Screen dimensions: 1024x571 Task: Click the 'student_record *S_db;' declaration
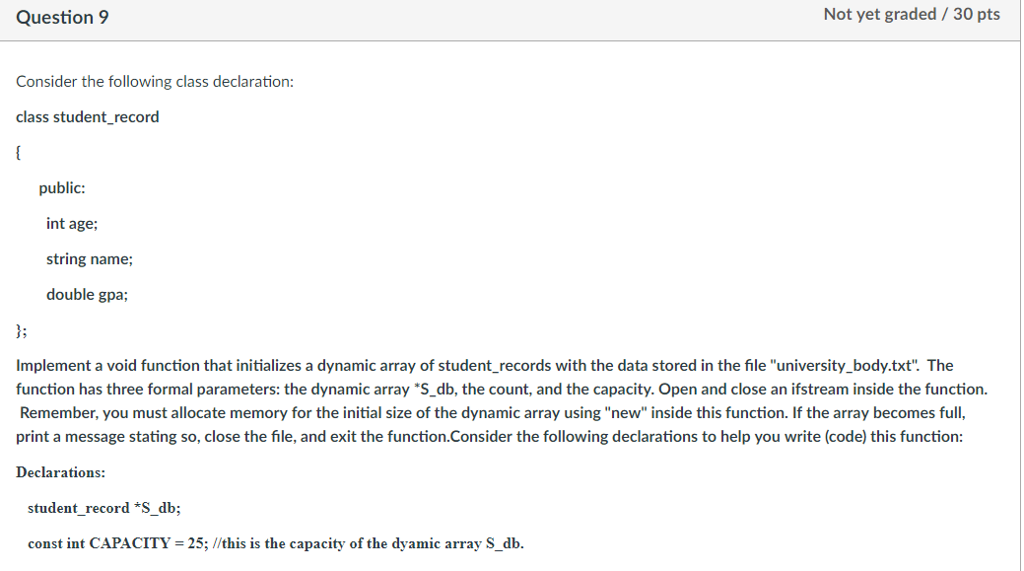click(x=104, y=508)
